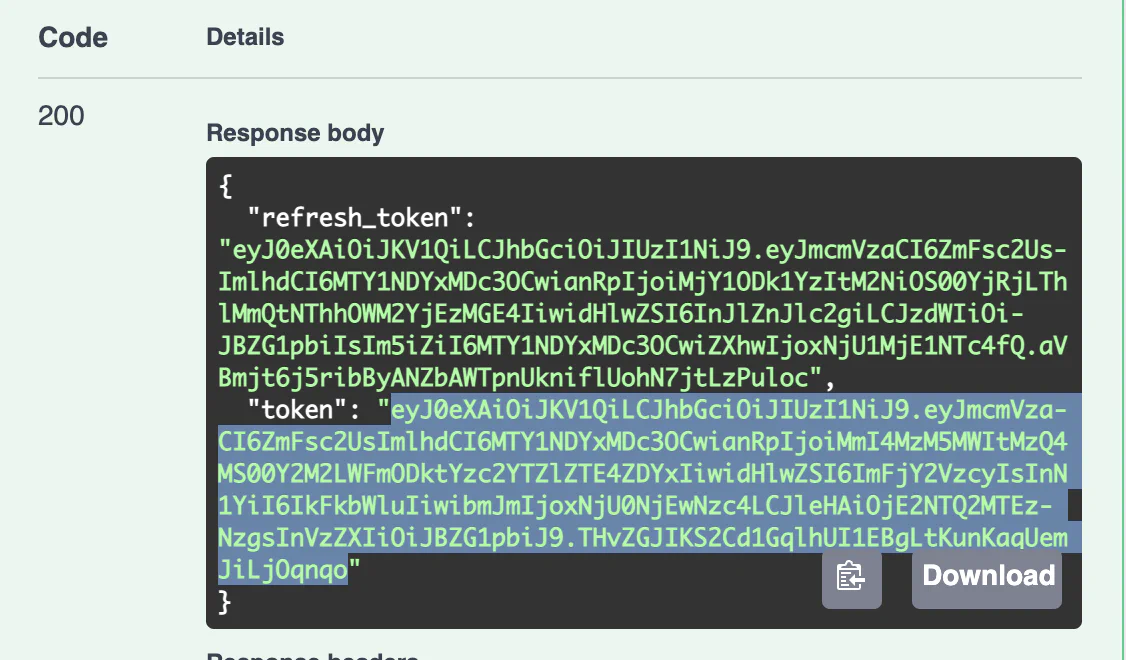Screen dimensions: 1126x660
Task: Select the Details column header
Action: tap(245, 37)
